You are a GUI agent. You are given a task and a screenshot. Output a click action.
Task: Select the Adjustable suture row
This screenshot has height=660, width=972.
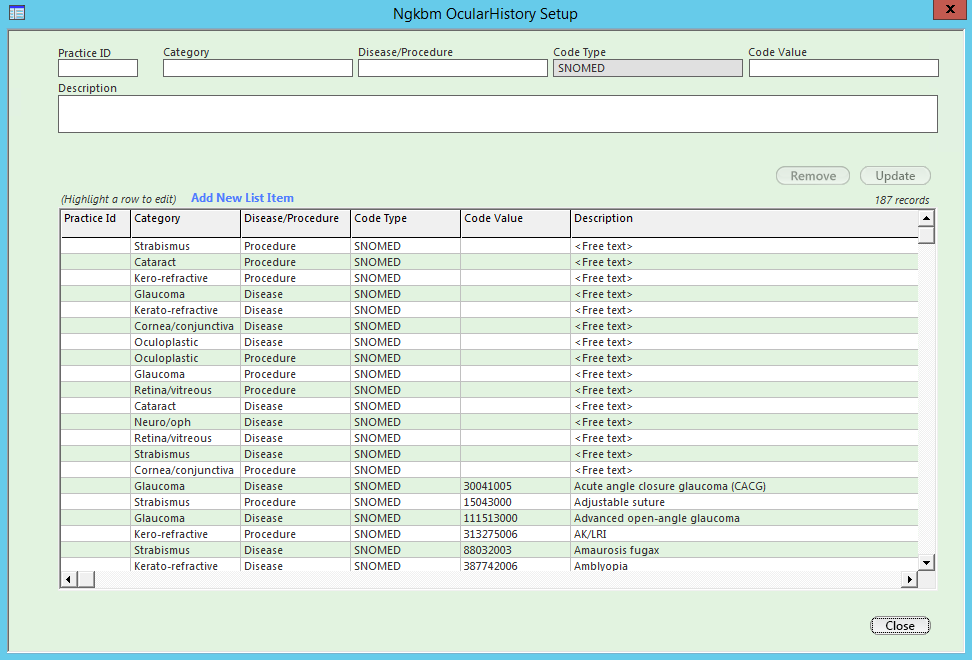click(x=489, y=503)
